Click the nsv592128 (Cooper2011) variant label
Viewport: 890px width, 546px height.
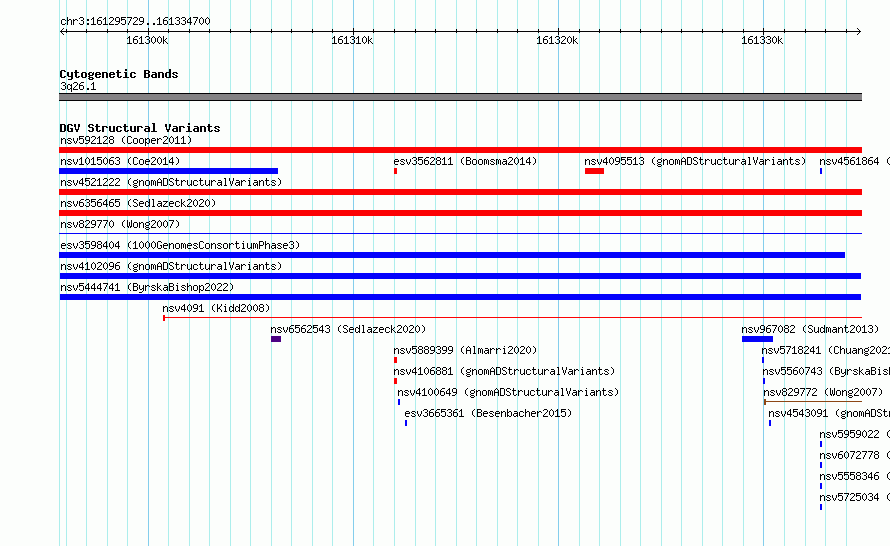click(126, 140)
